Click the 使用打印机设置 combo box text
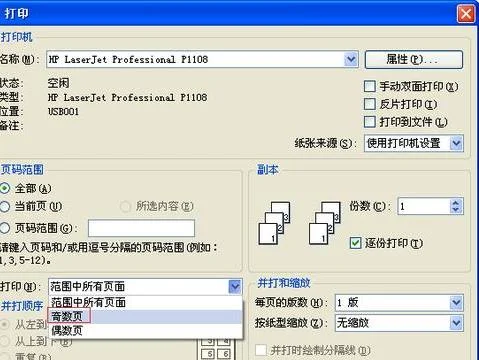The height and width of the screenshot is (360, 479). (x=404, y=144)
